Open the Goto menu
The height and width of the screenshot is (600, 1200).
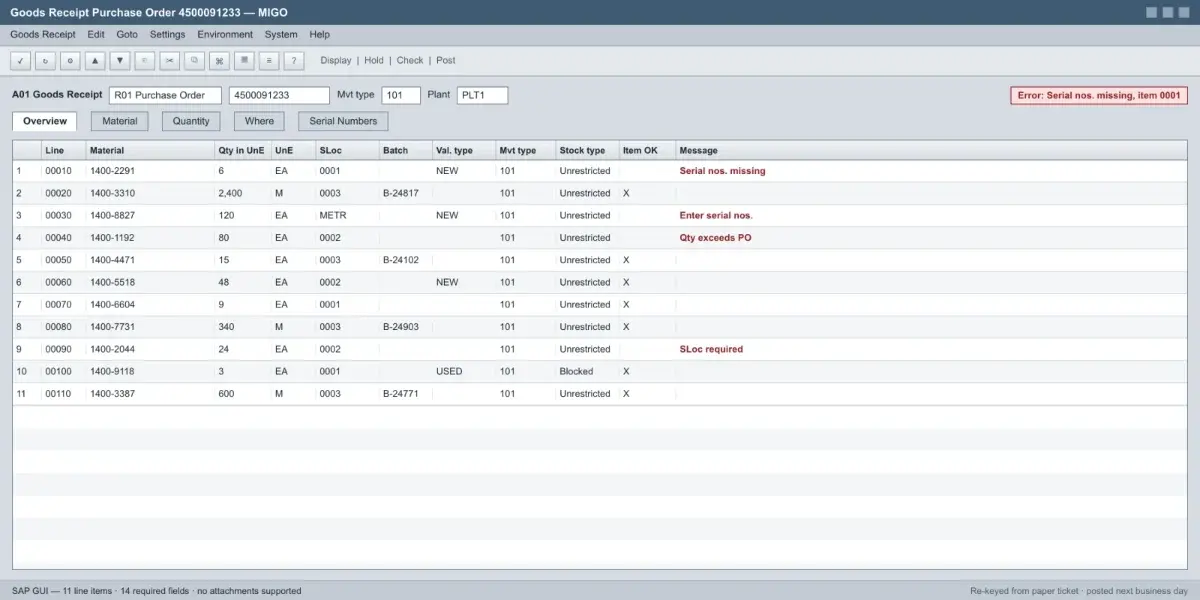click(127, 34)
